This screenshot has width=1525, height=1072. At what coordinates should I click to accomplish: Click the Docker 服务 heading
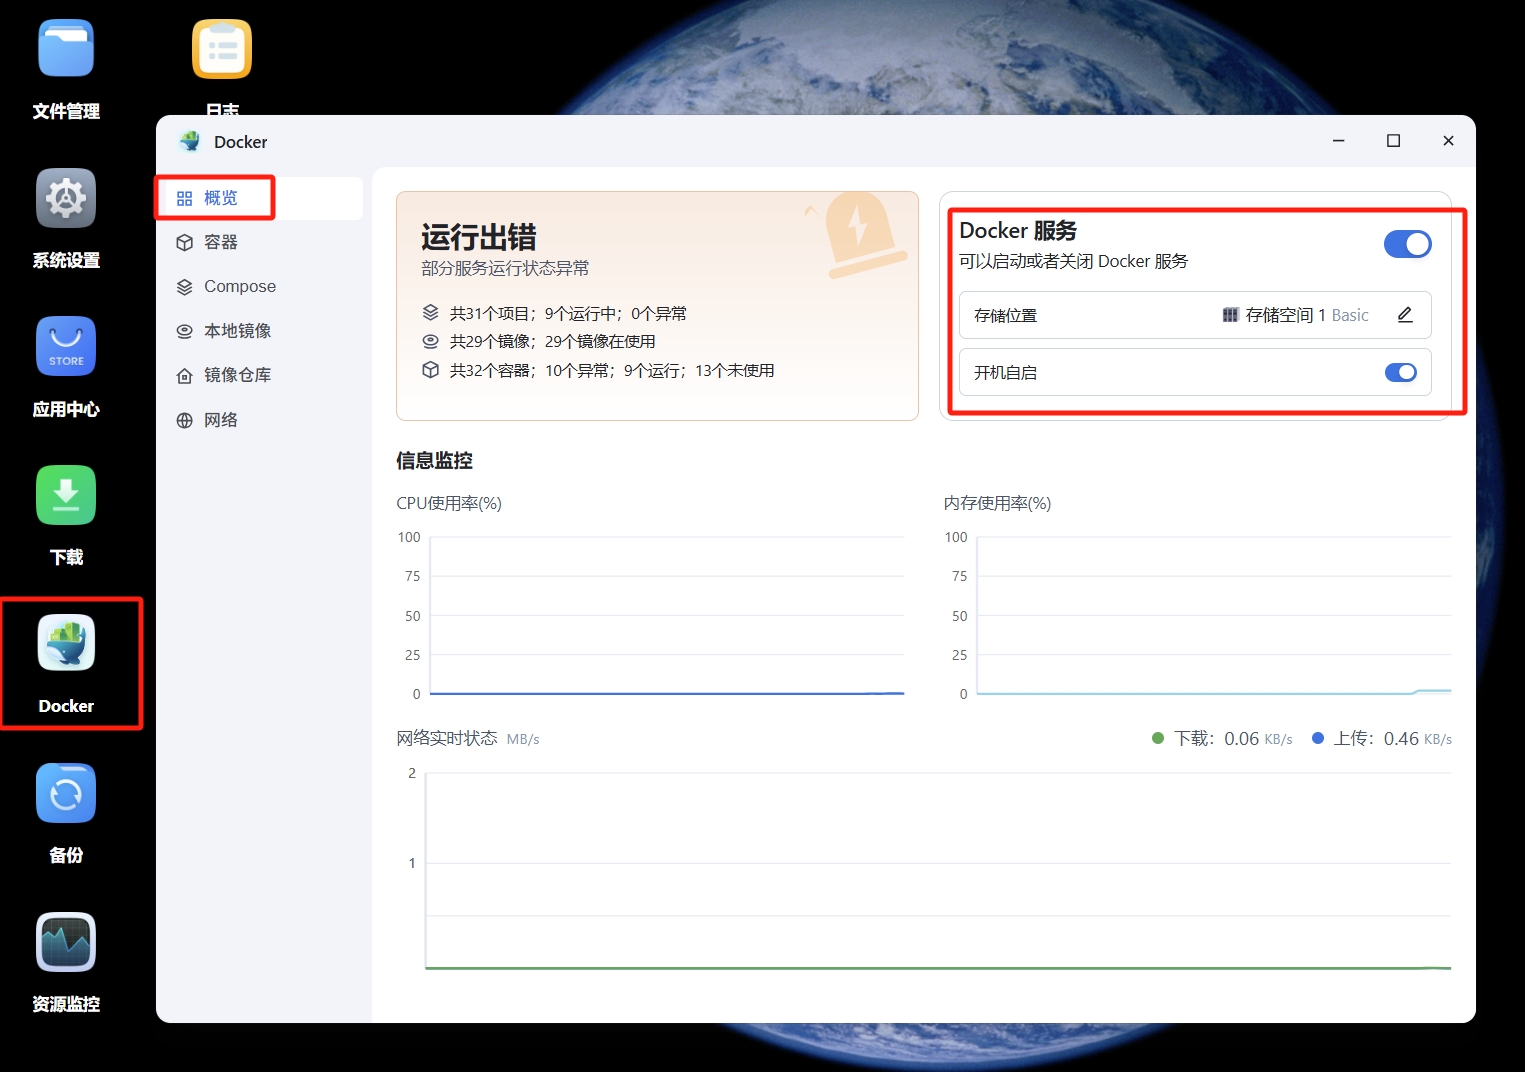coord(1018,230)
